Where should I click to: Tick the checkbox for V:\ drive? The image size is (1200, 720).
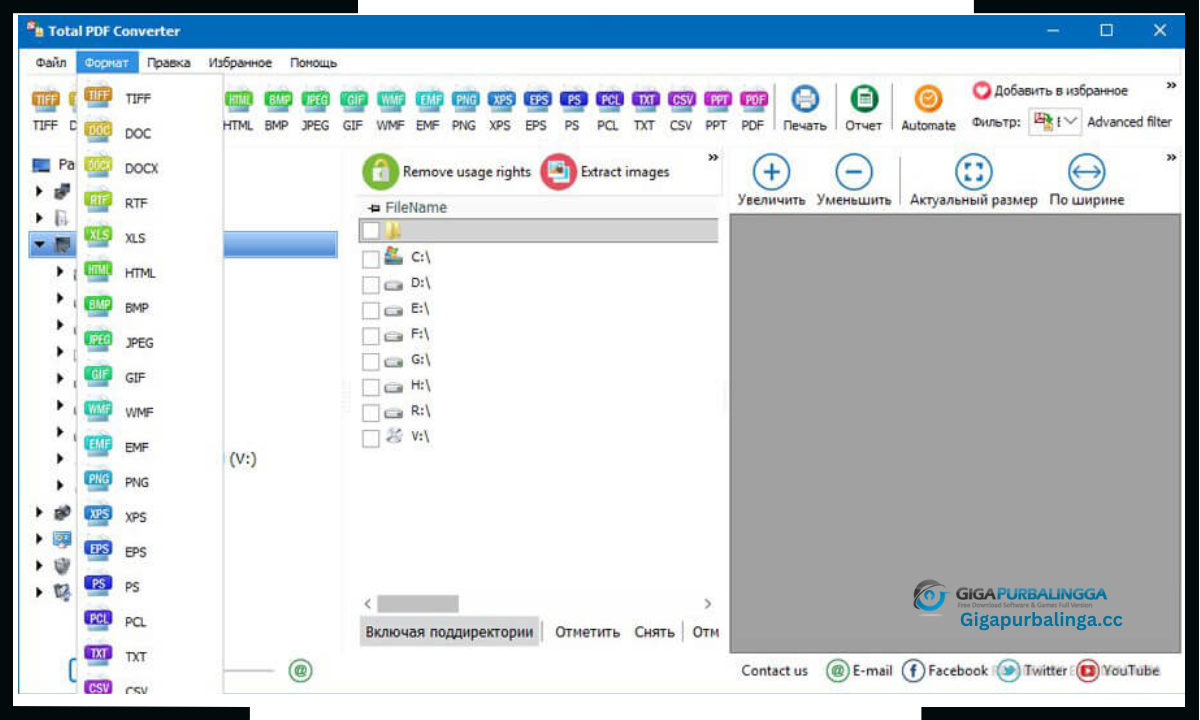point(371,438)
